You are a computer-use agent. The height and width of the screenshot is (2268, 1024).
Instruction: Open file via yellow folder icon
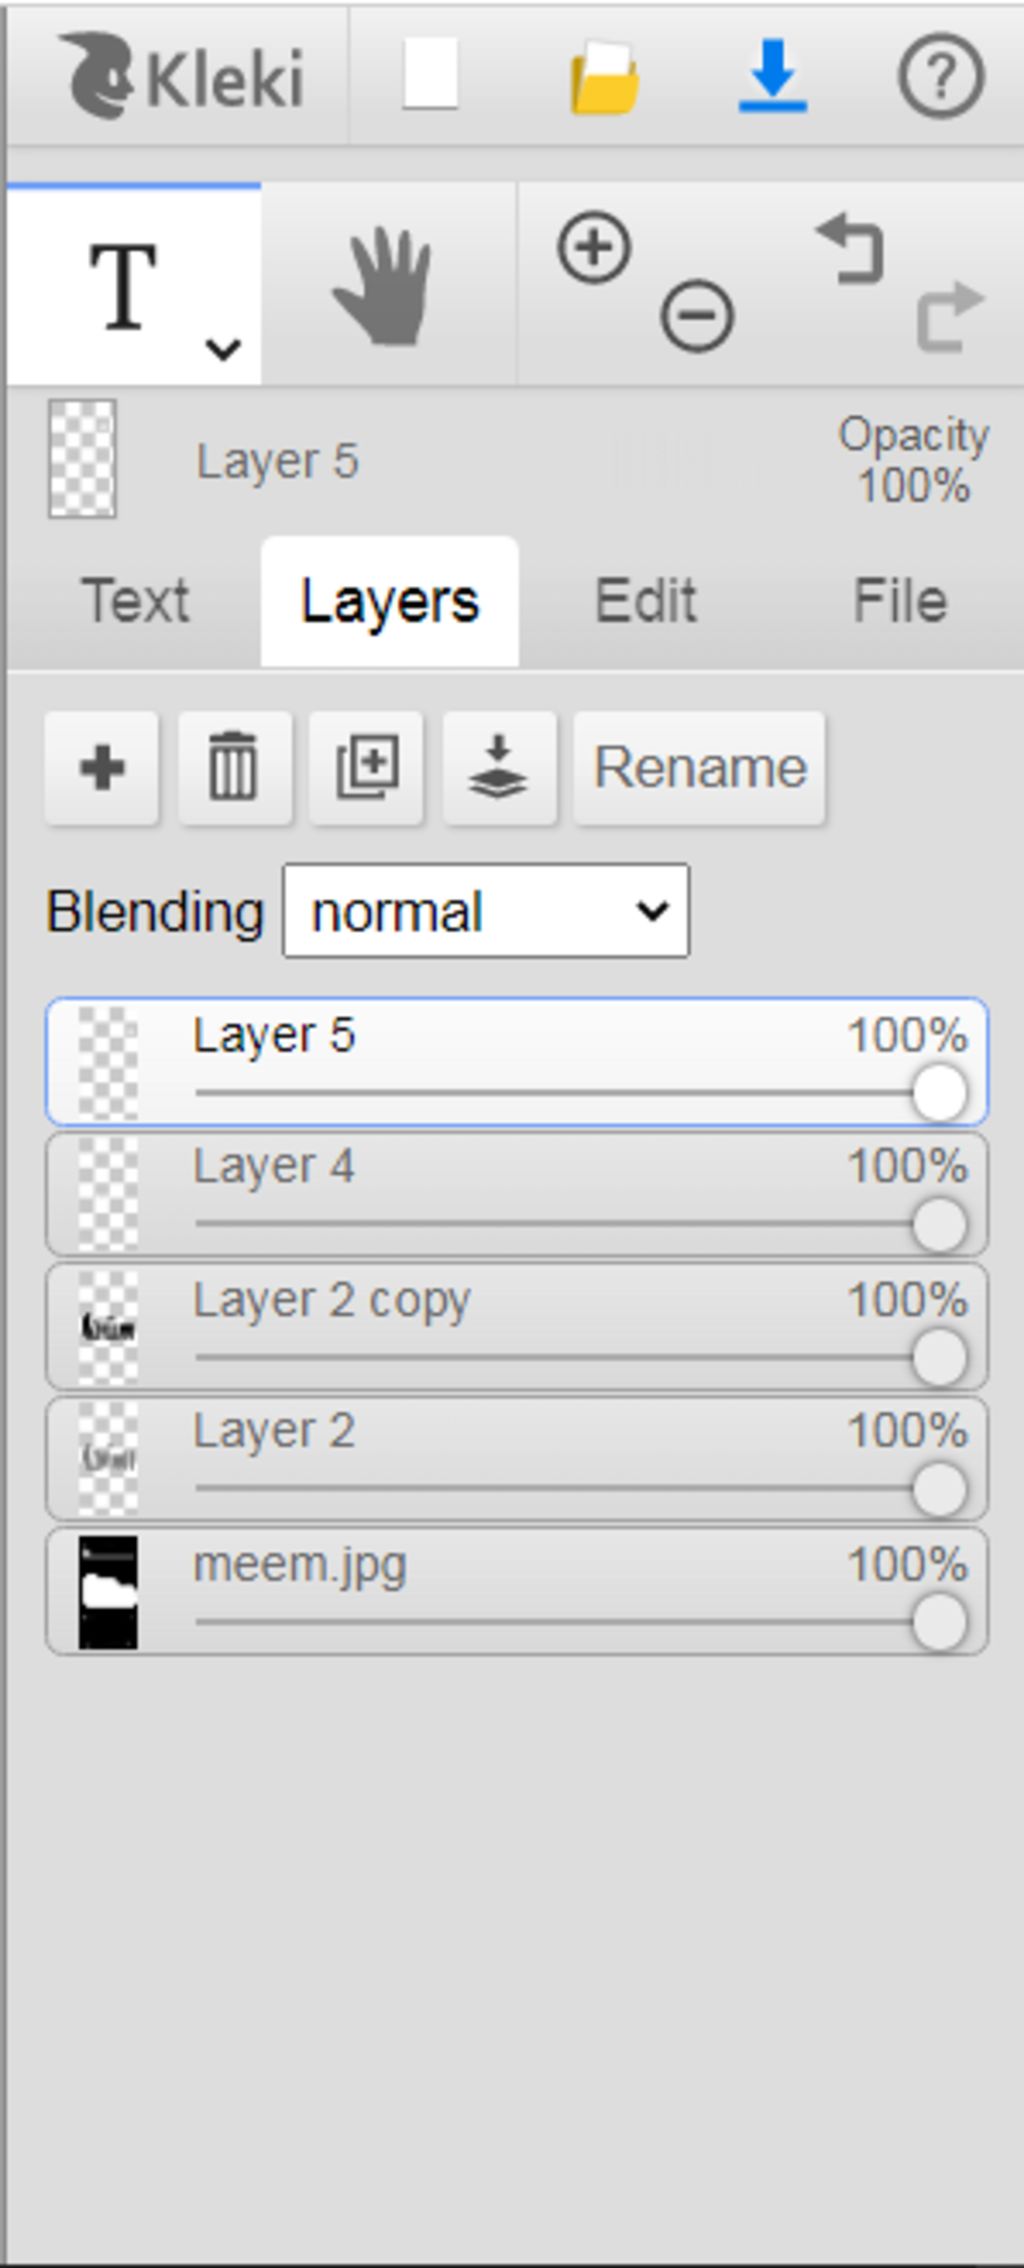(604, 77)
